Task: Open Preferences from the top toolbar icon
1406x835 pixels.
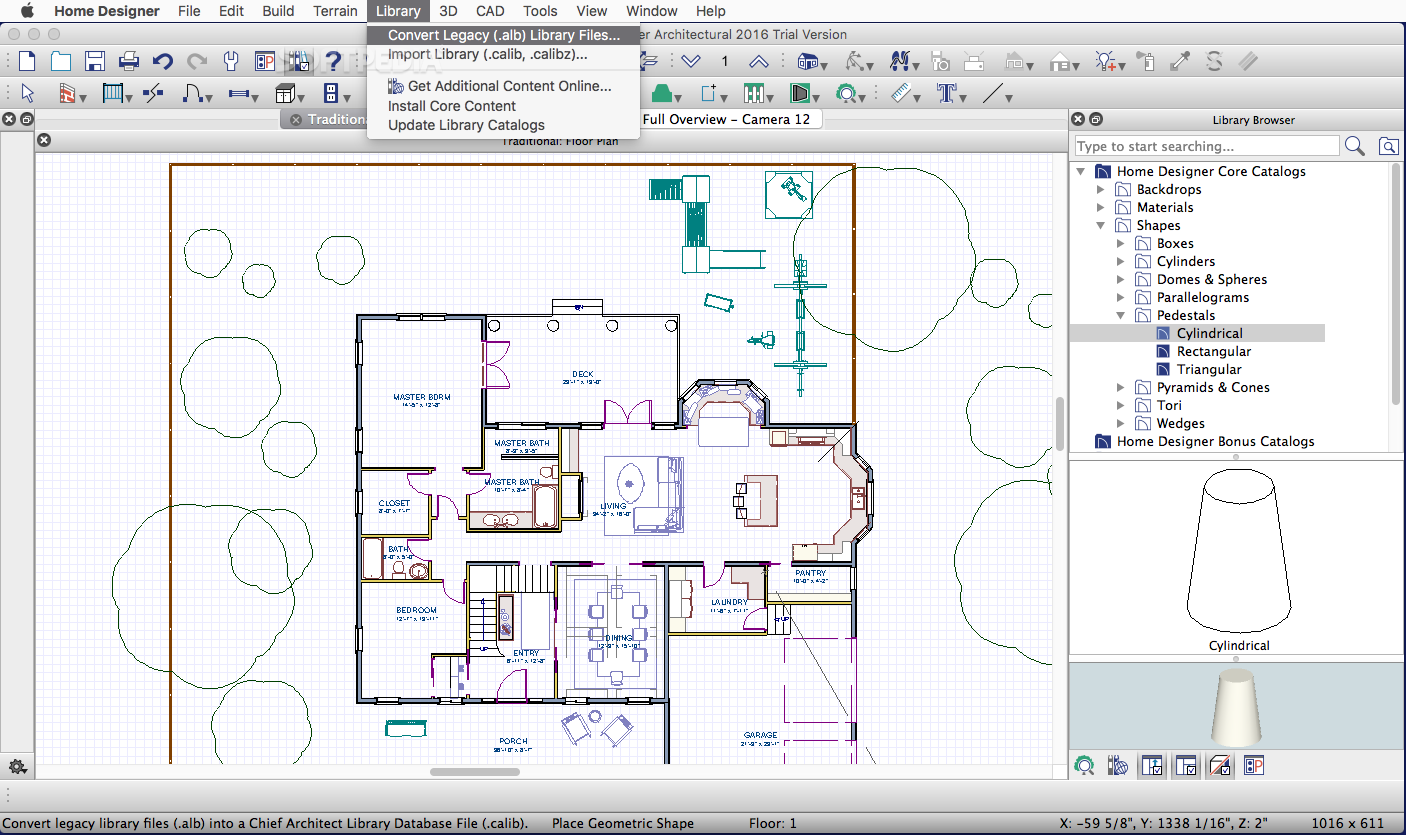Action: coord(265,61)
